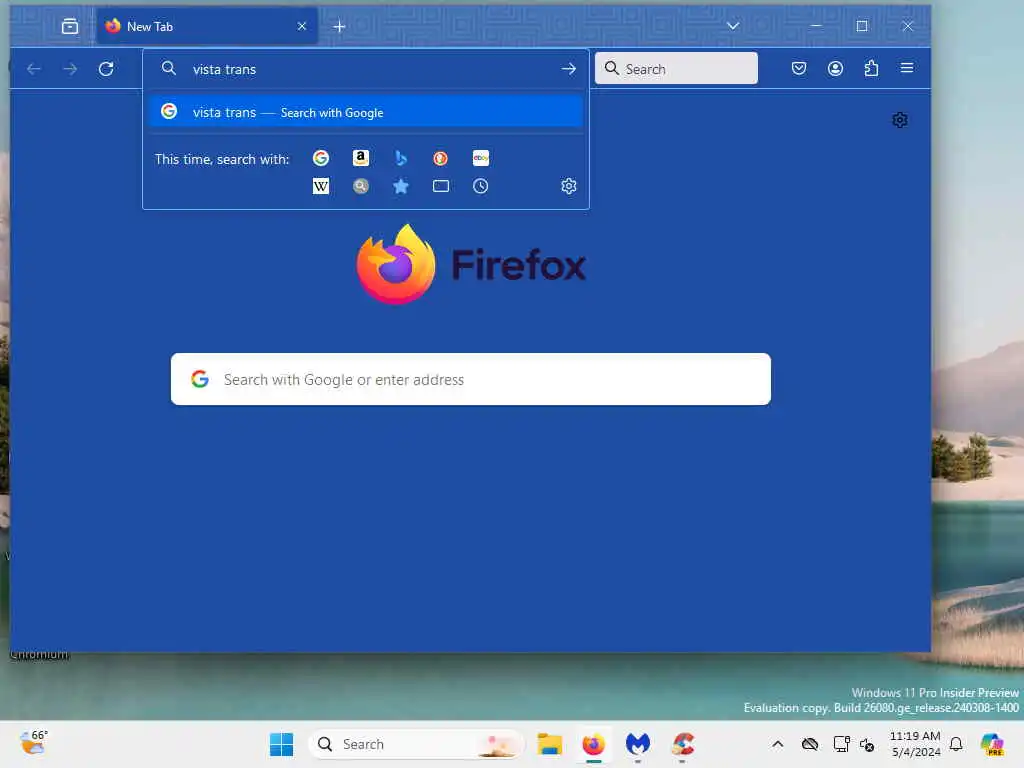Screen dimensions: 1024x768
Task: Open Firefox View from the tab bar
Action: [x=70, y=26]
